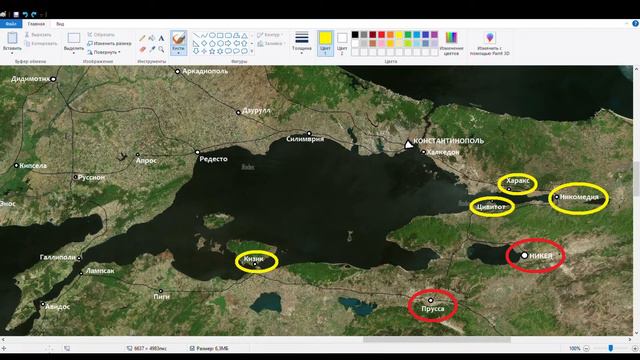Image resolution: width=640 pixels, height=360 pixels.
Task: Expand the Выделить selection dropdown arrow
Action: (73, 53)
